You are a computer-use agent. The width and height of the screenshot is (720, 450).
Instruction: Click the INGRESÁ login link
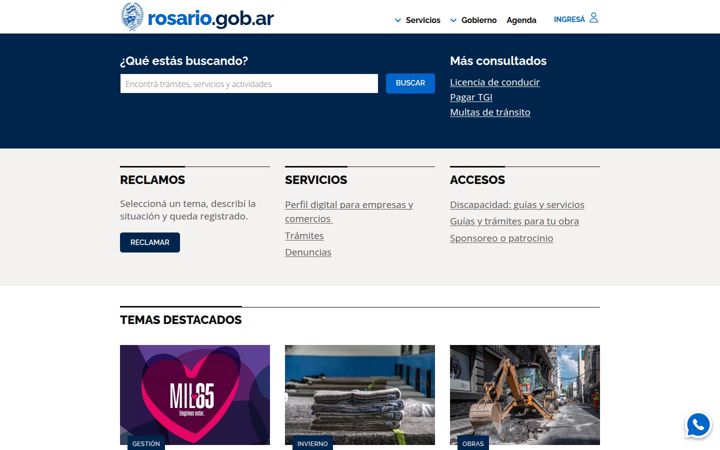[x=569, y=19]
